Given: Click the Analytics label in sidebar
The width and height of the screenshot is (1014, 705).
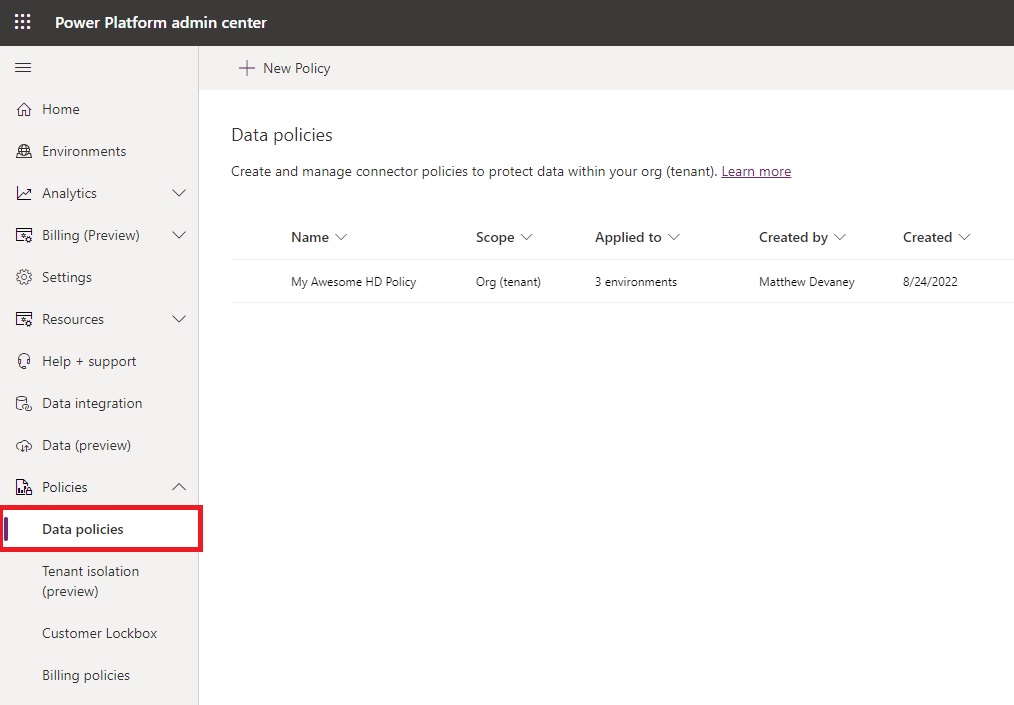Looking at the screenshot, I should coord(69,193).
